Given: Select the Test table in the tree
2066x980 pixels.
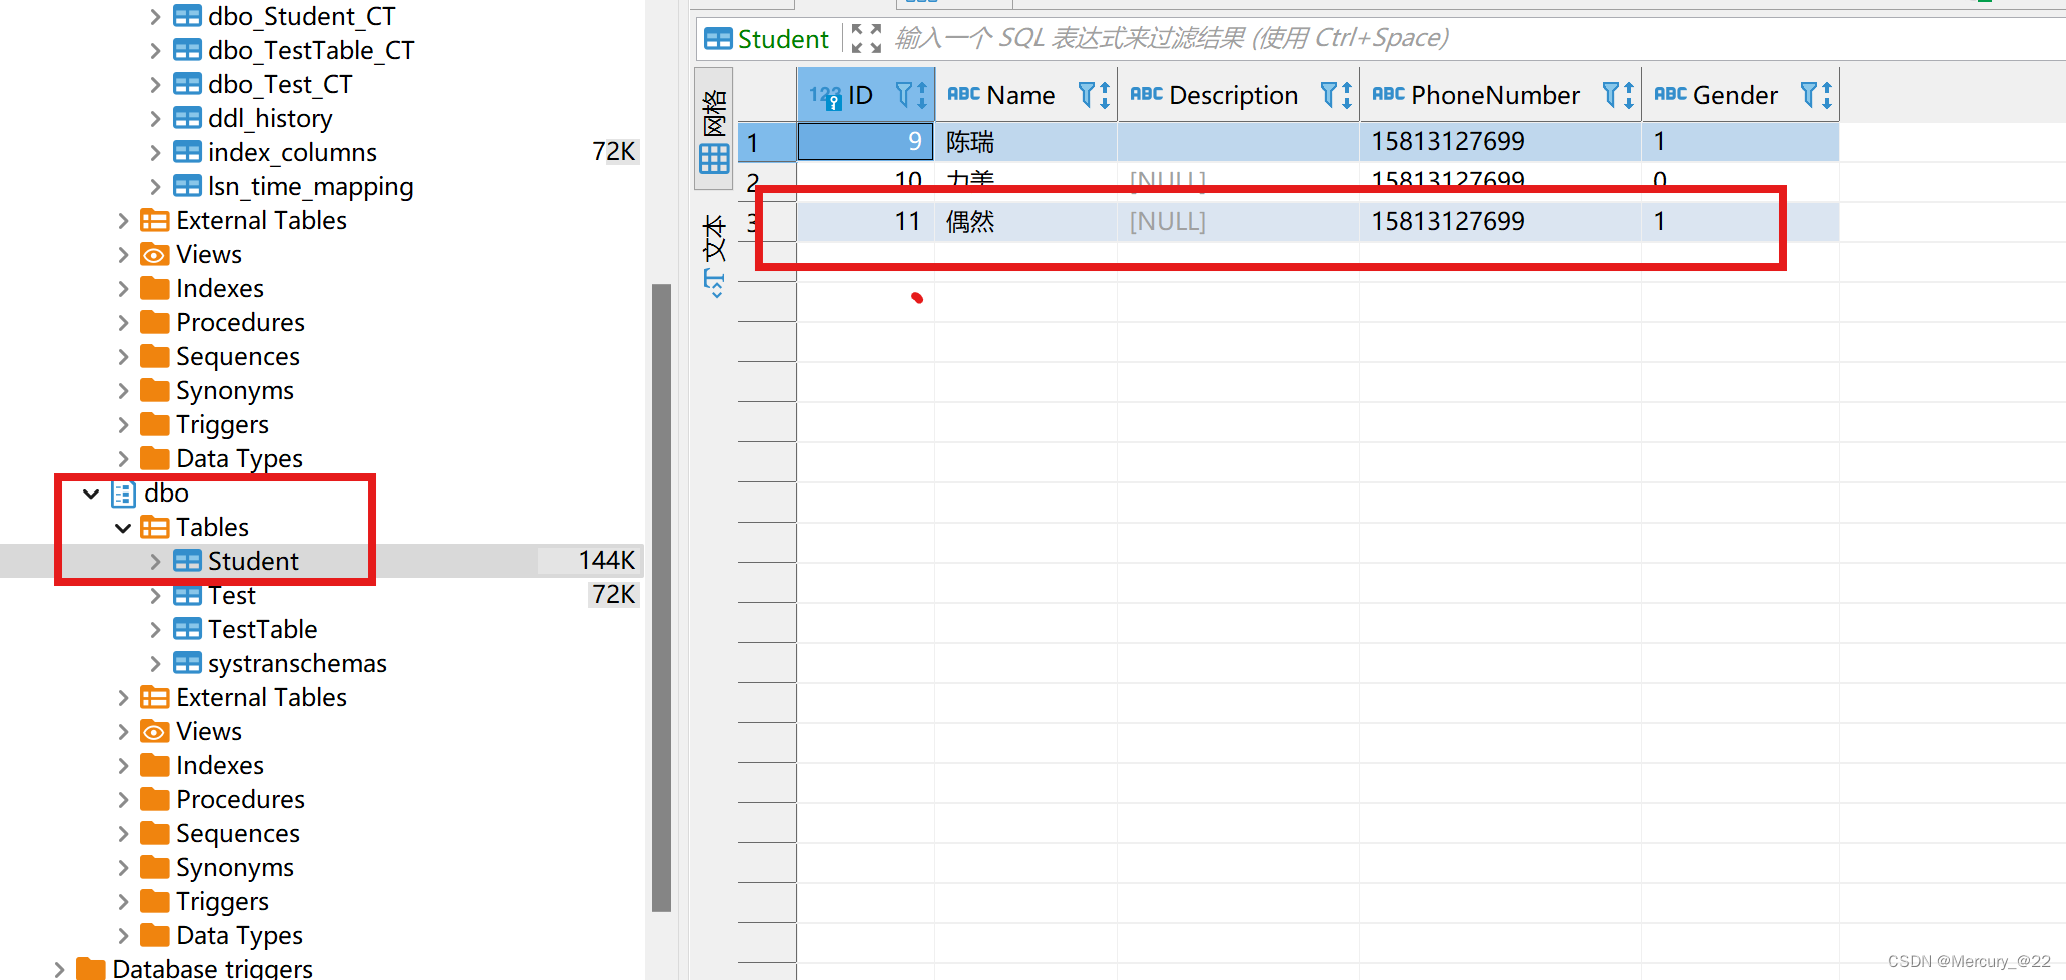Looking at the screenshot, I should coord(232,594).
